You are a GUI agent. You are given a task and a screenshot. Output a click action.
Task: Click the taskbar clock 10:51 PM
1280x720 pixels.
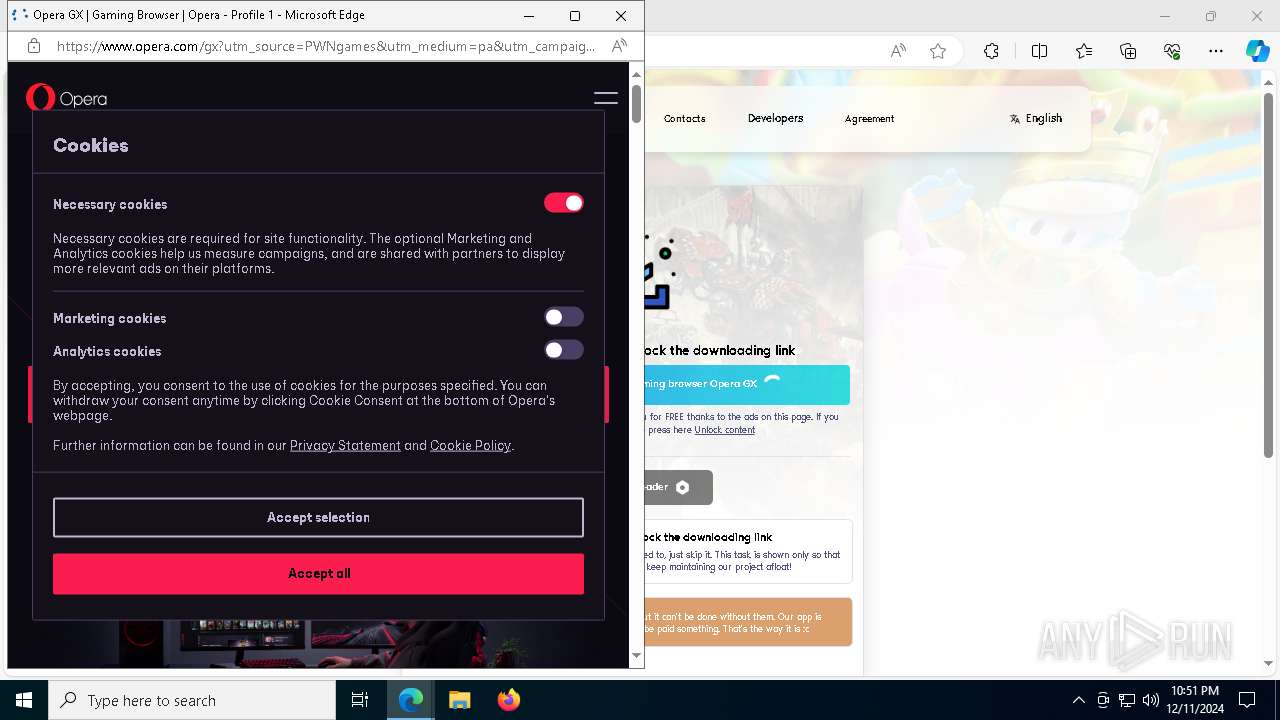pyautogui.click(x=1194, y=691)
